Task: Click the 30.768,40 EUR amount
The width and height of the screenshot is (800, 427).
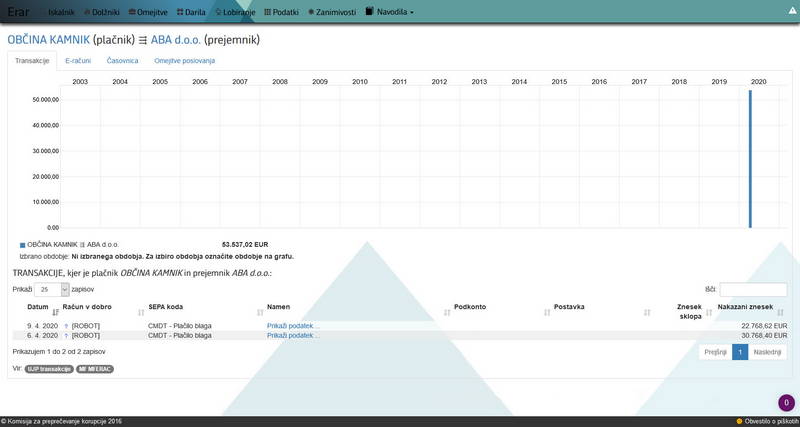Action: pyautogui.click(x=764, y=336)
